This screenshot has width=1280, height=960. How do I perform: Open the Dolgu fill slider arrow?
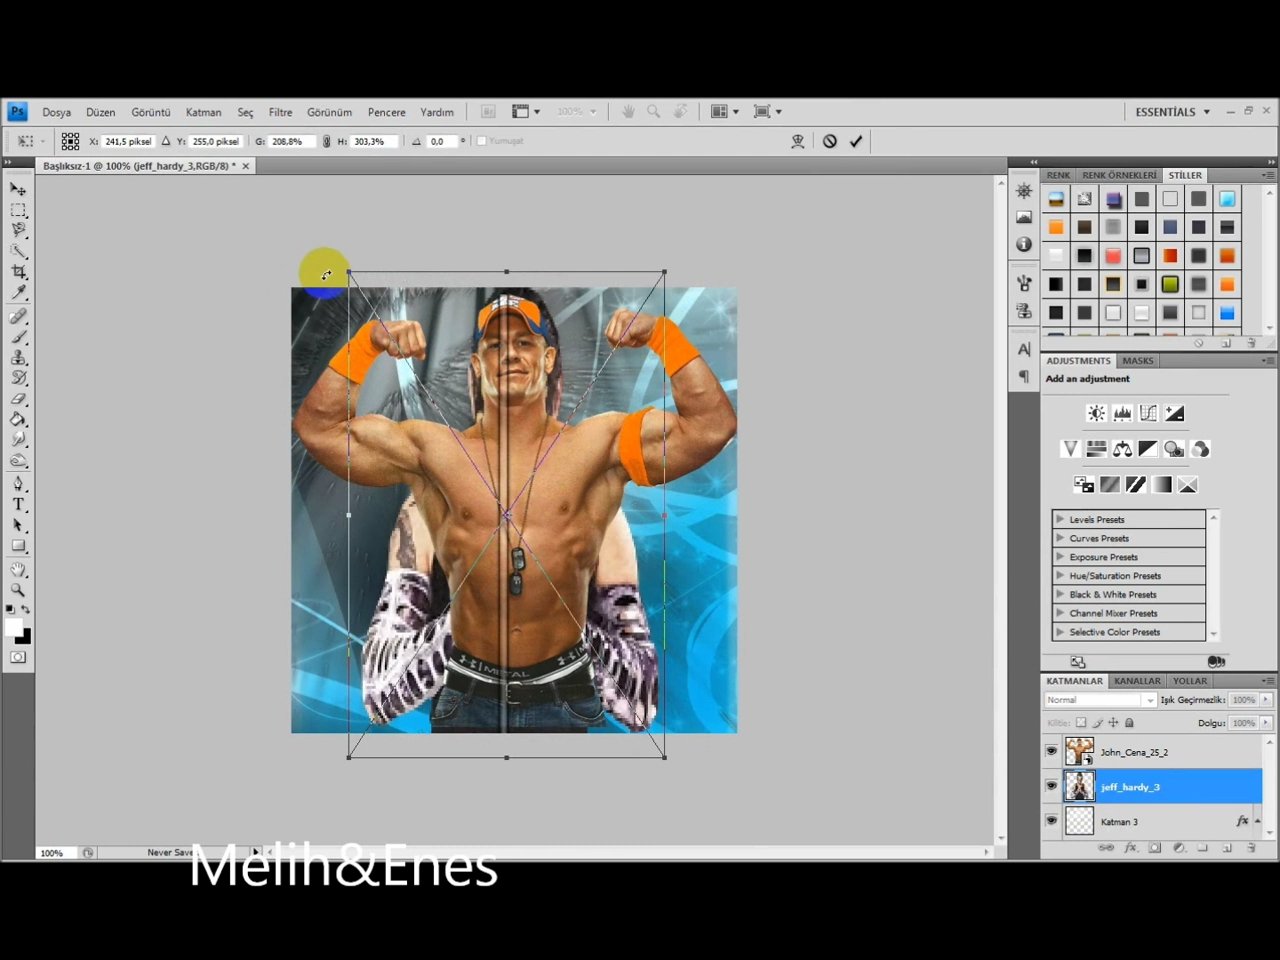click(1266, 723)
